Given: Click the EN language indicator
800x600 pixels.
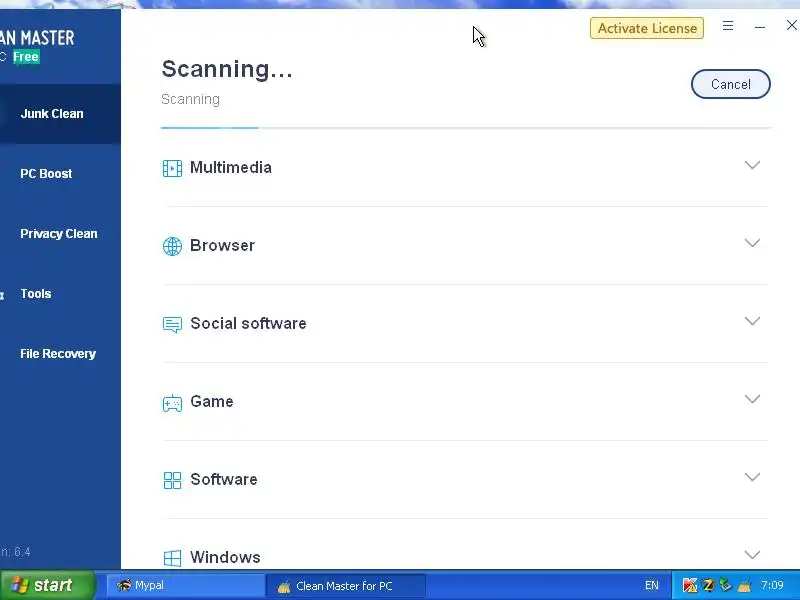Looking at the screenshot, I should coord(652,585).
